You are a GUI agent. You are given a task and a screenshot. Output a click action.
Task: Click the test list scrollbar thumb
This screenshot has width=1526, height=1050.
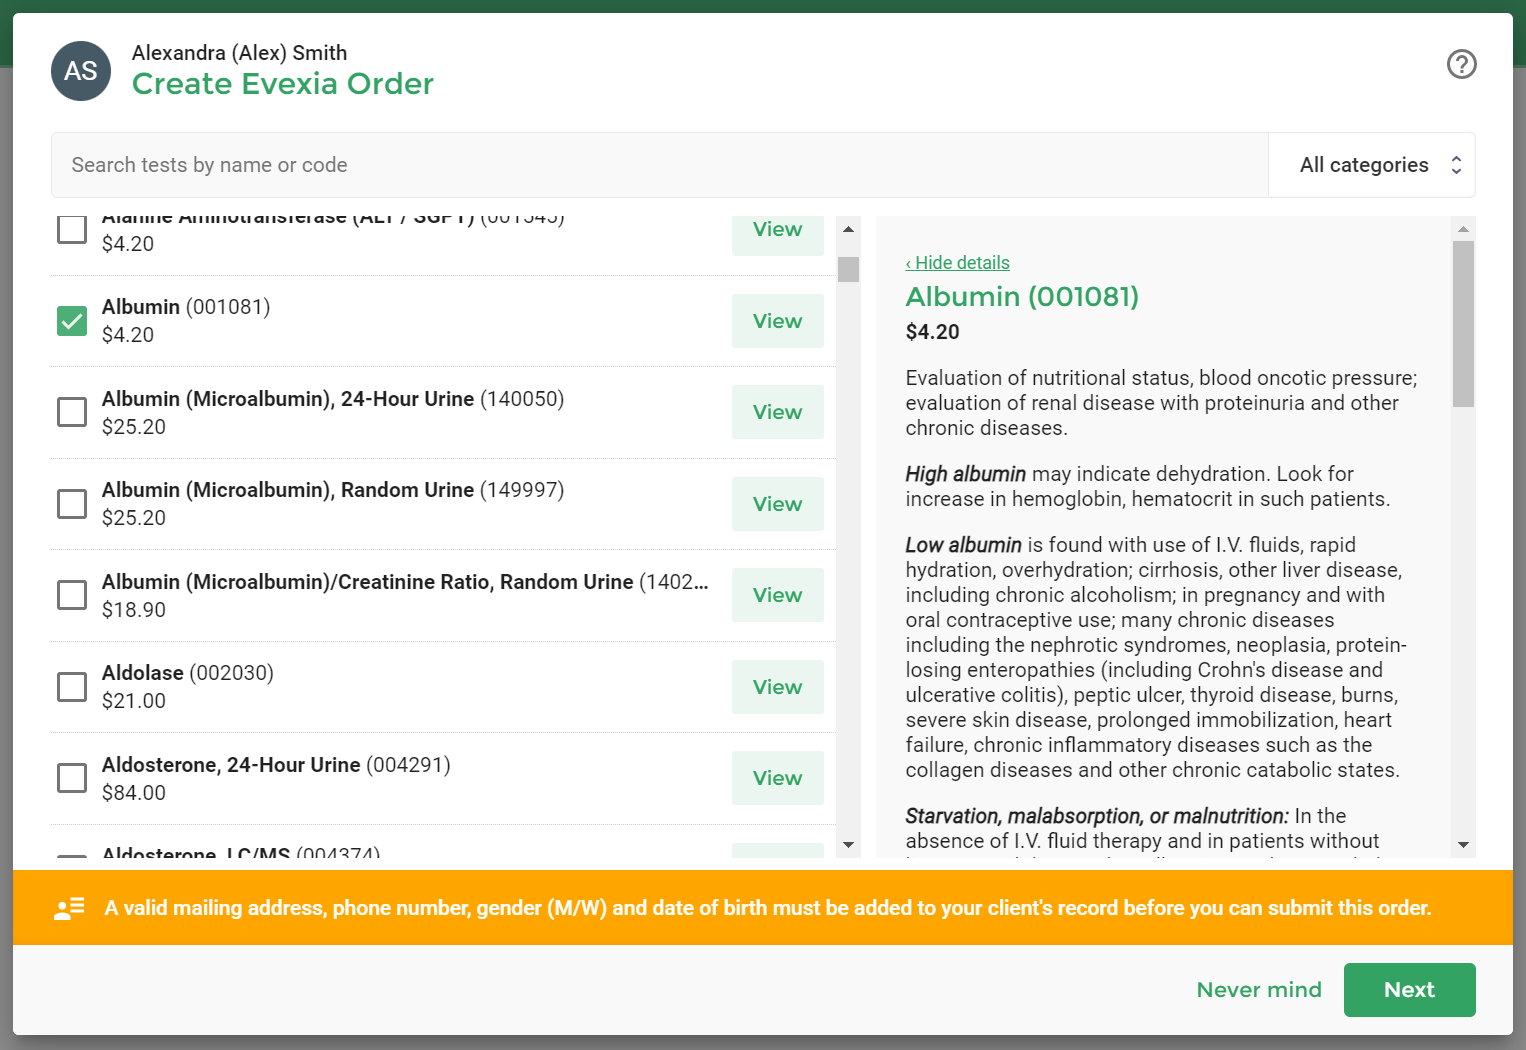click(848, 269)
